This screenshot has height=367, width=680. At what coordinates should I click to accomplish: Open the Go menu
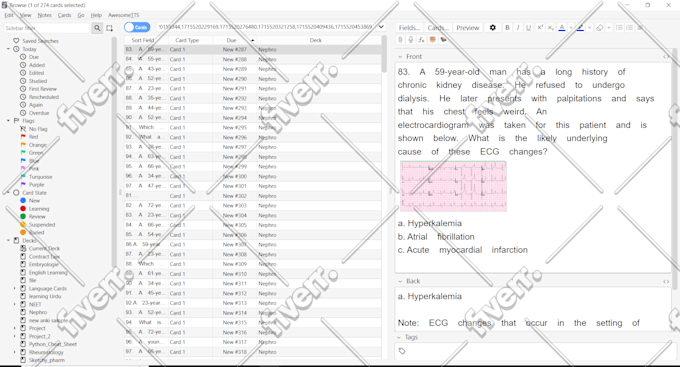81,15
